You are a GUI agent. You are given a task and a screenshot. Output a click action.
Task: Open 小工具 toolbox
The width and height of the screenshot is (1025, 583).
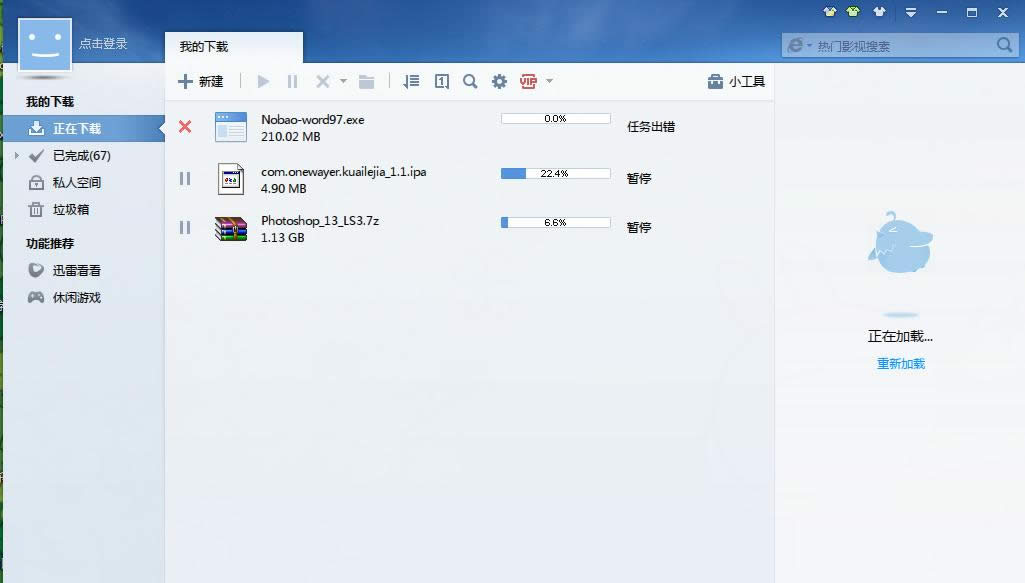736,82
